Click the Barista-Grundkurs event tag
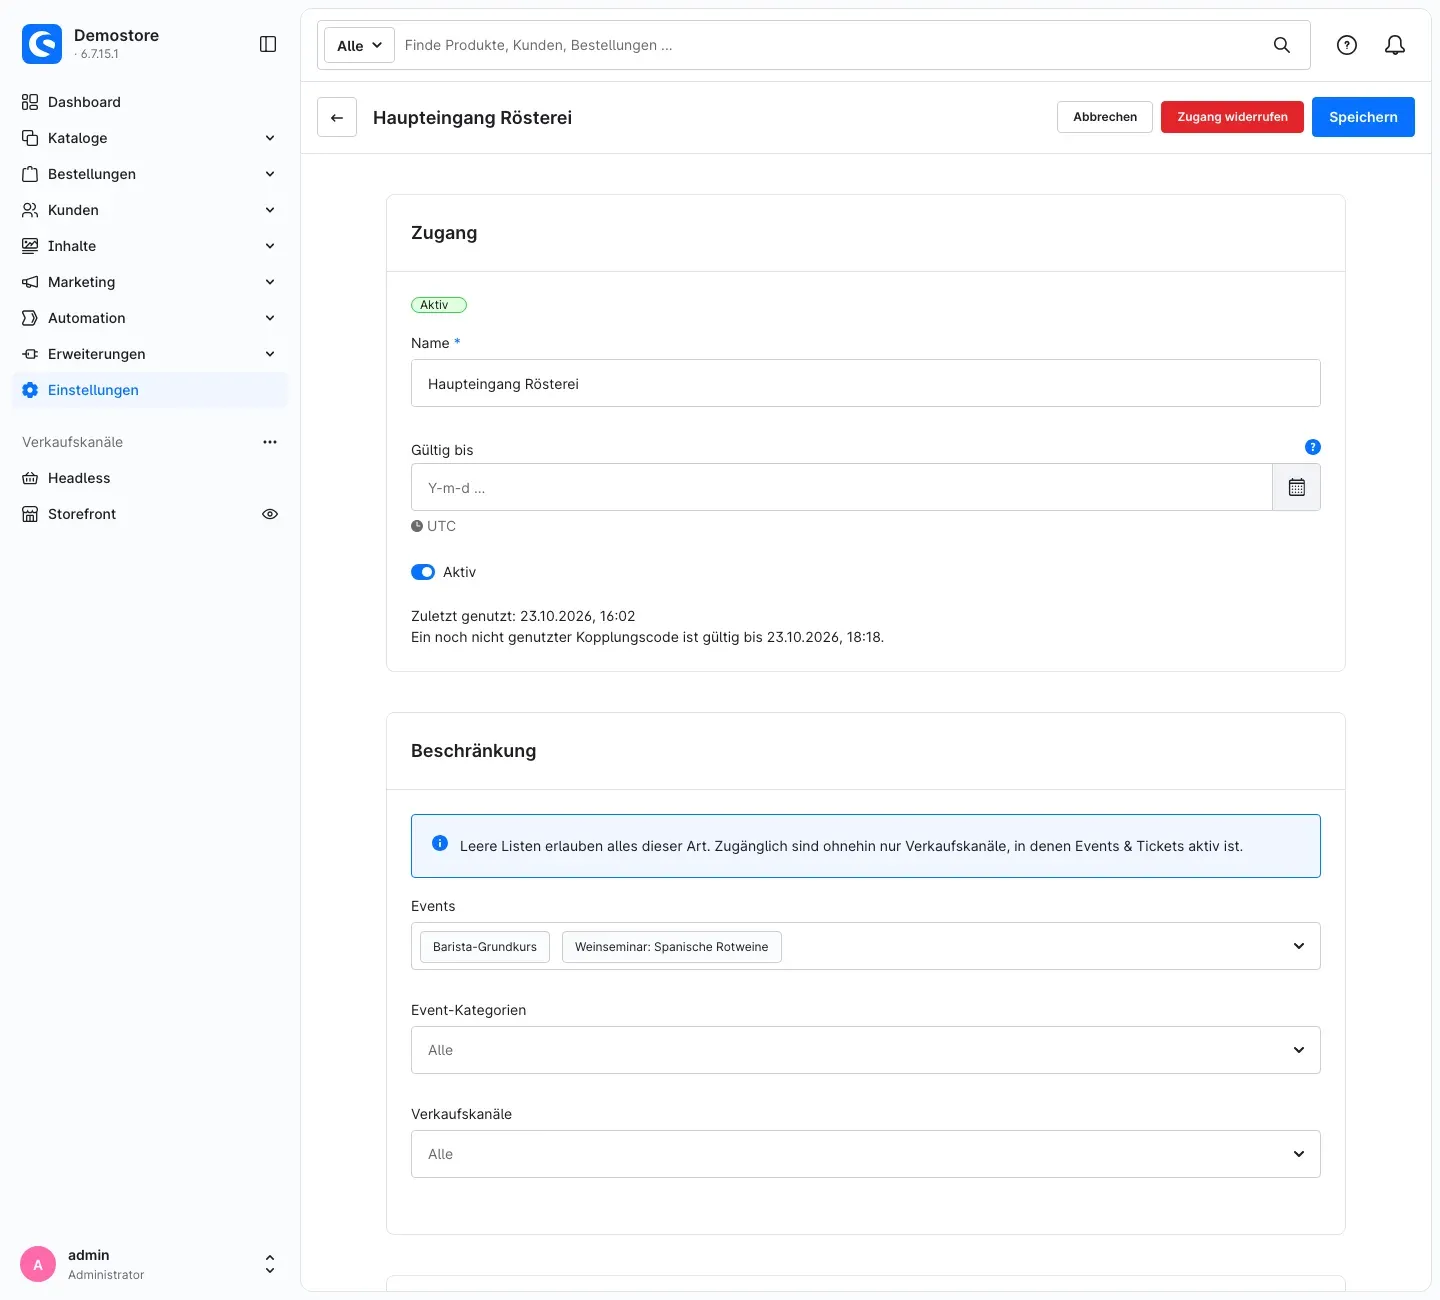The height and width of the screenshot is (1300, 1440). point(485,946)
